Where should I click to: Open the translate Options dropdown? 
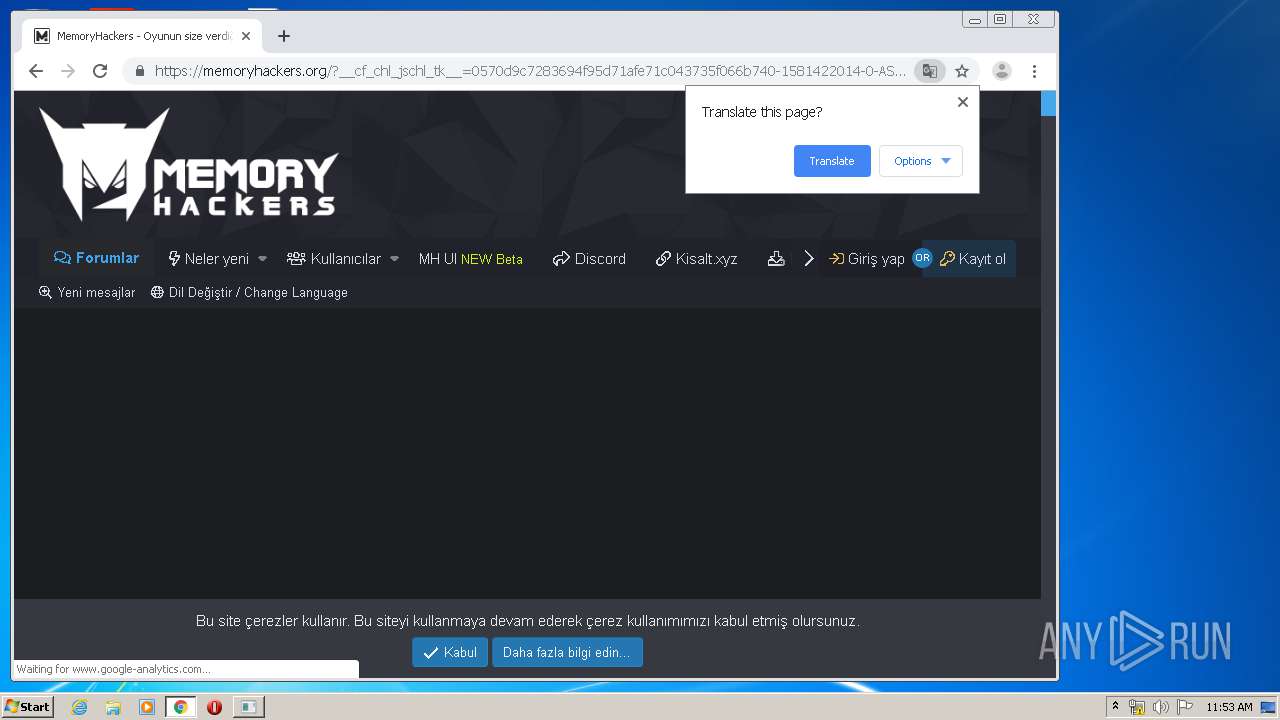point(921,161)
